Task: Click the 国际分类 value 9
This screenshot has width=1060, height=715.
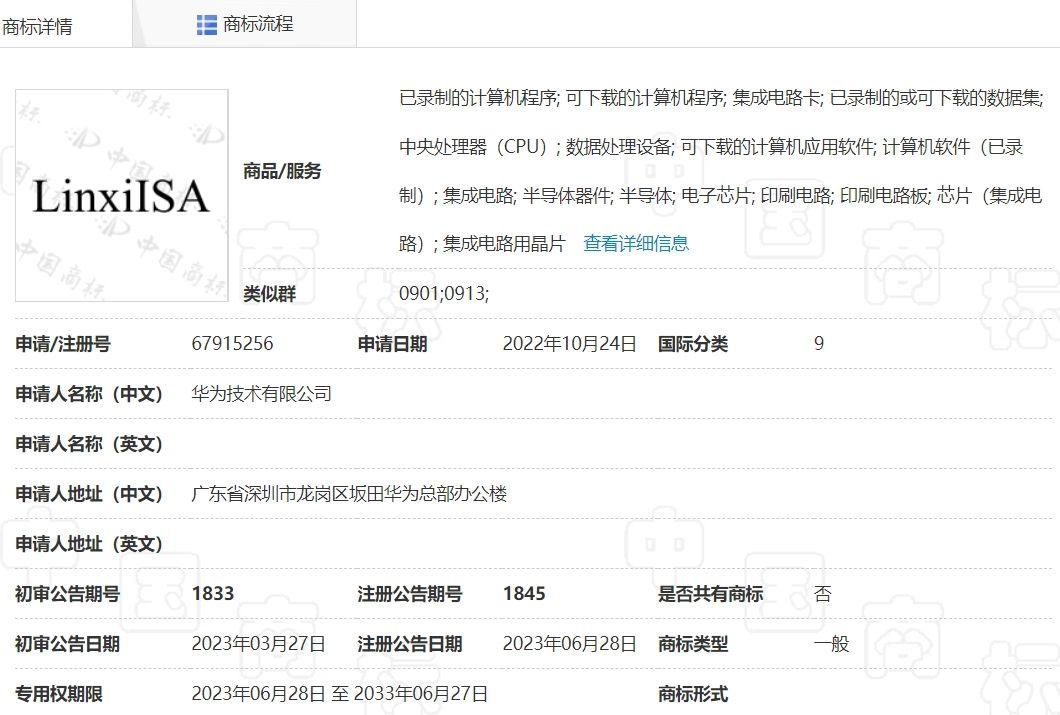Action: 818,343
